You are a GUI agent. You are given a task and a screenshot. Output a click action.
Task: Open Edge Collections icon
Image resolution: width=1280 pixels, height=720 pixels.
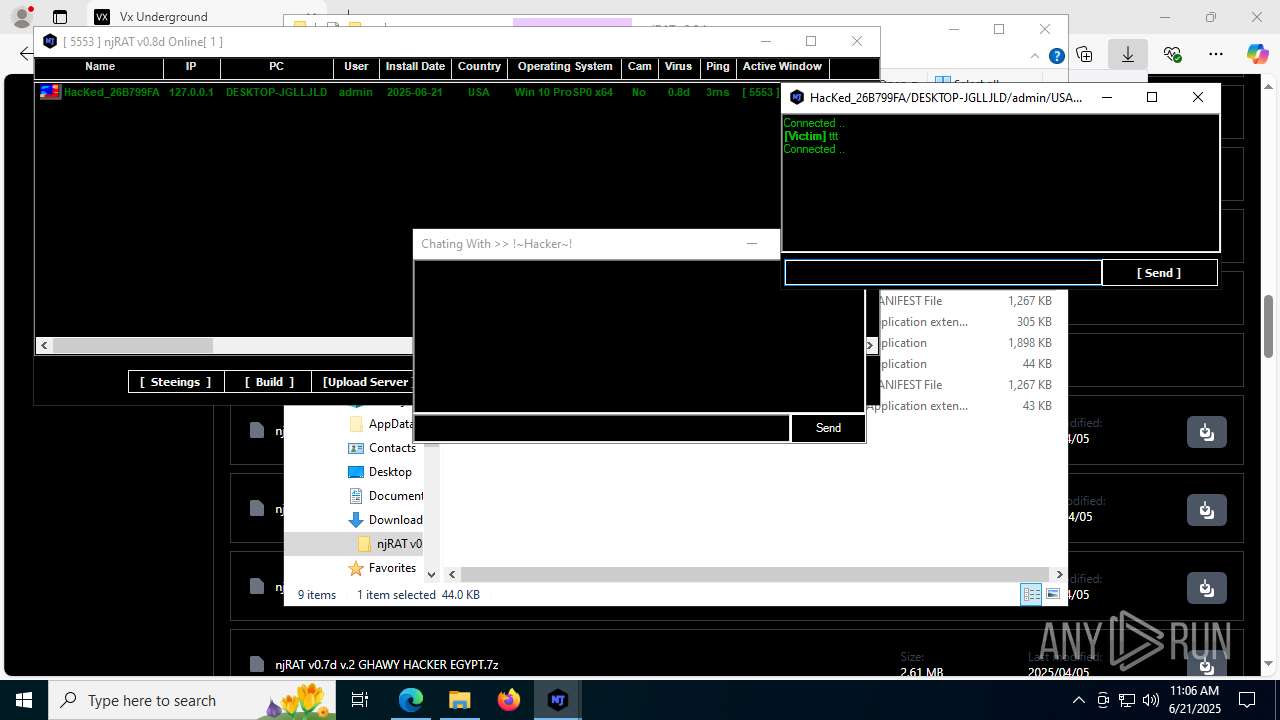(x=1085, y=54)
